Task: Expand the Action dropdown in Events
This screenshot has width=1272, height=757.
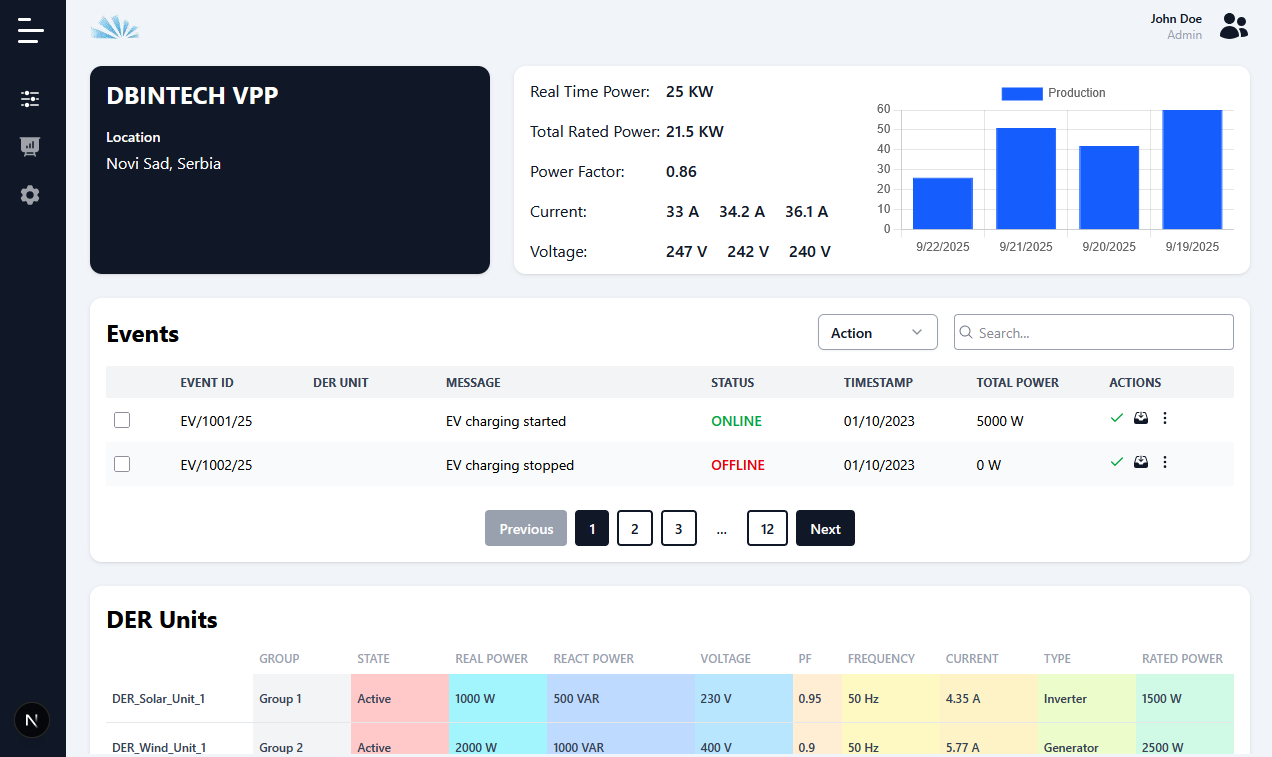Action: 877,333
